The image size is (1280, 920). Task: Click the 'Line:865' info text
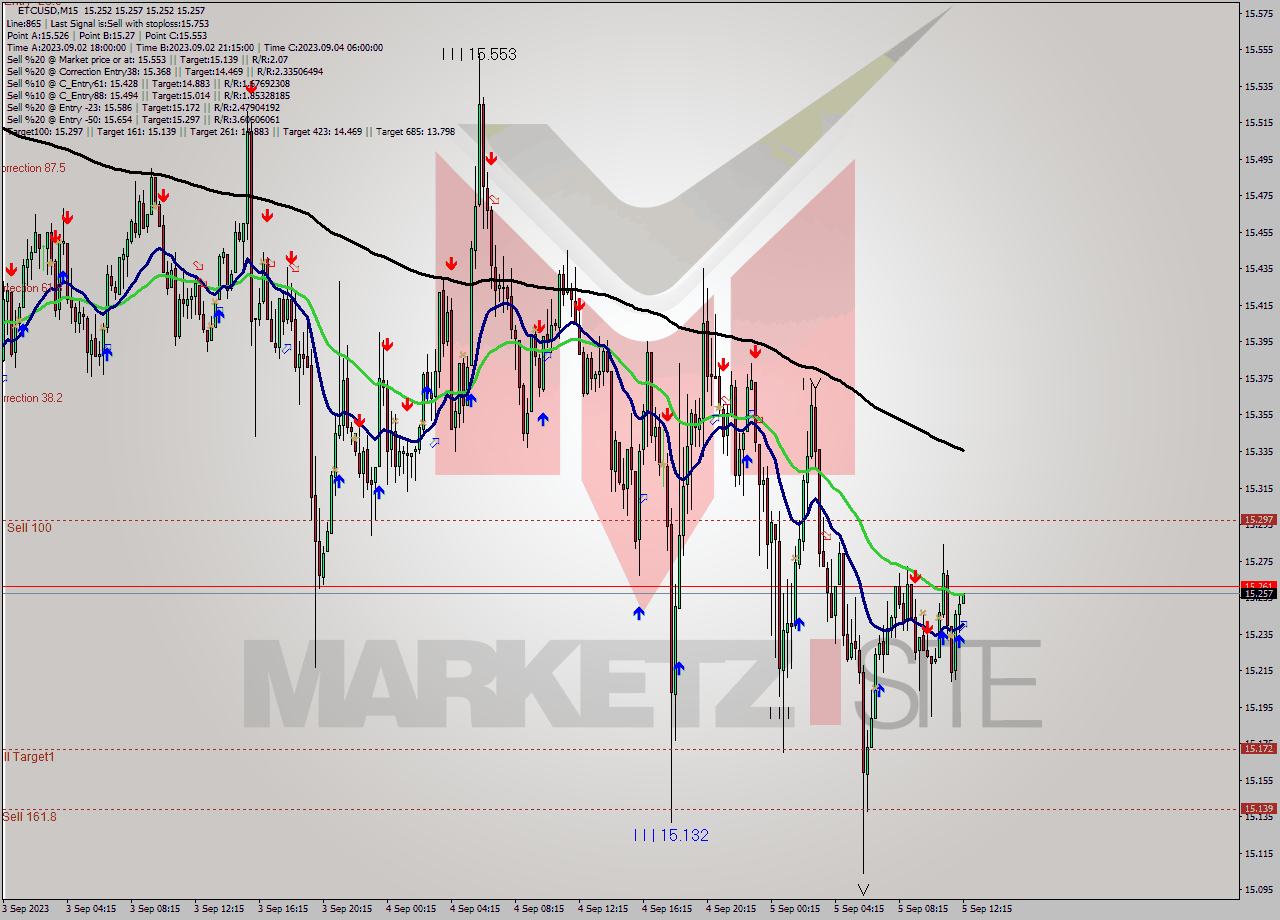(x=24, y=23)
